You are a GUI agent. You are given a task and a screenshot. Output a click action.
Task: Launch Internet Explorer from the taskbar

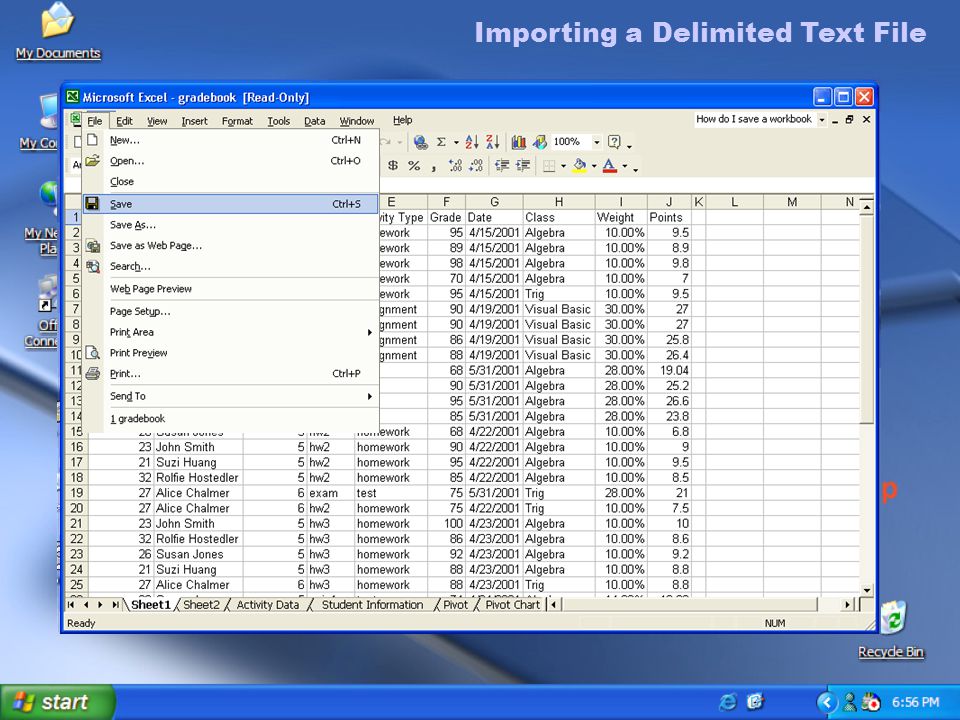[728, 702]
